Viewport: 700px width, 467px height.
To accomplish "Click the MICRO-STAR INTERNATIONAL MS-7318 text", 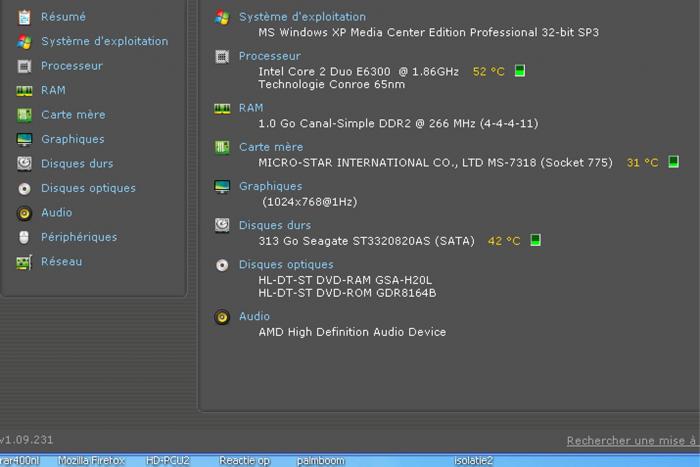I will (x=436, y=163).
